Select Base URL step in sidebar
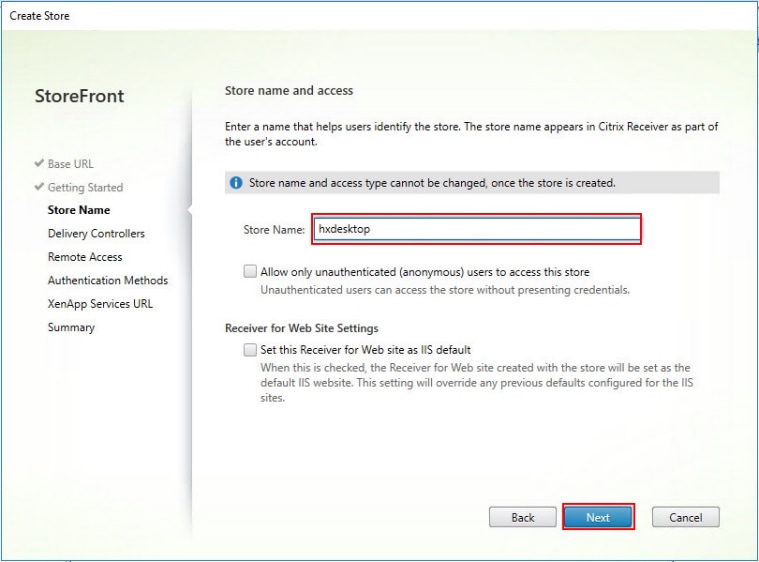 click(x=71, y=164)
